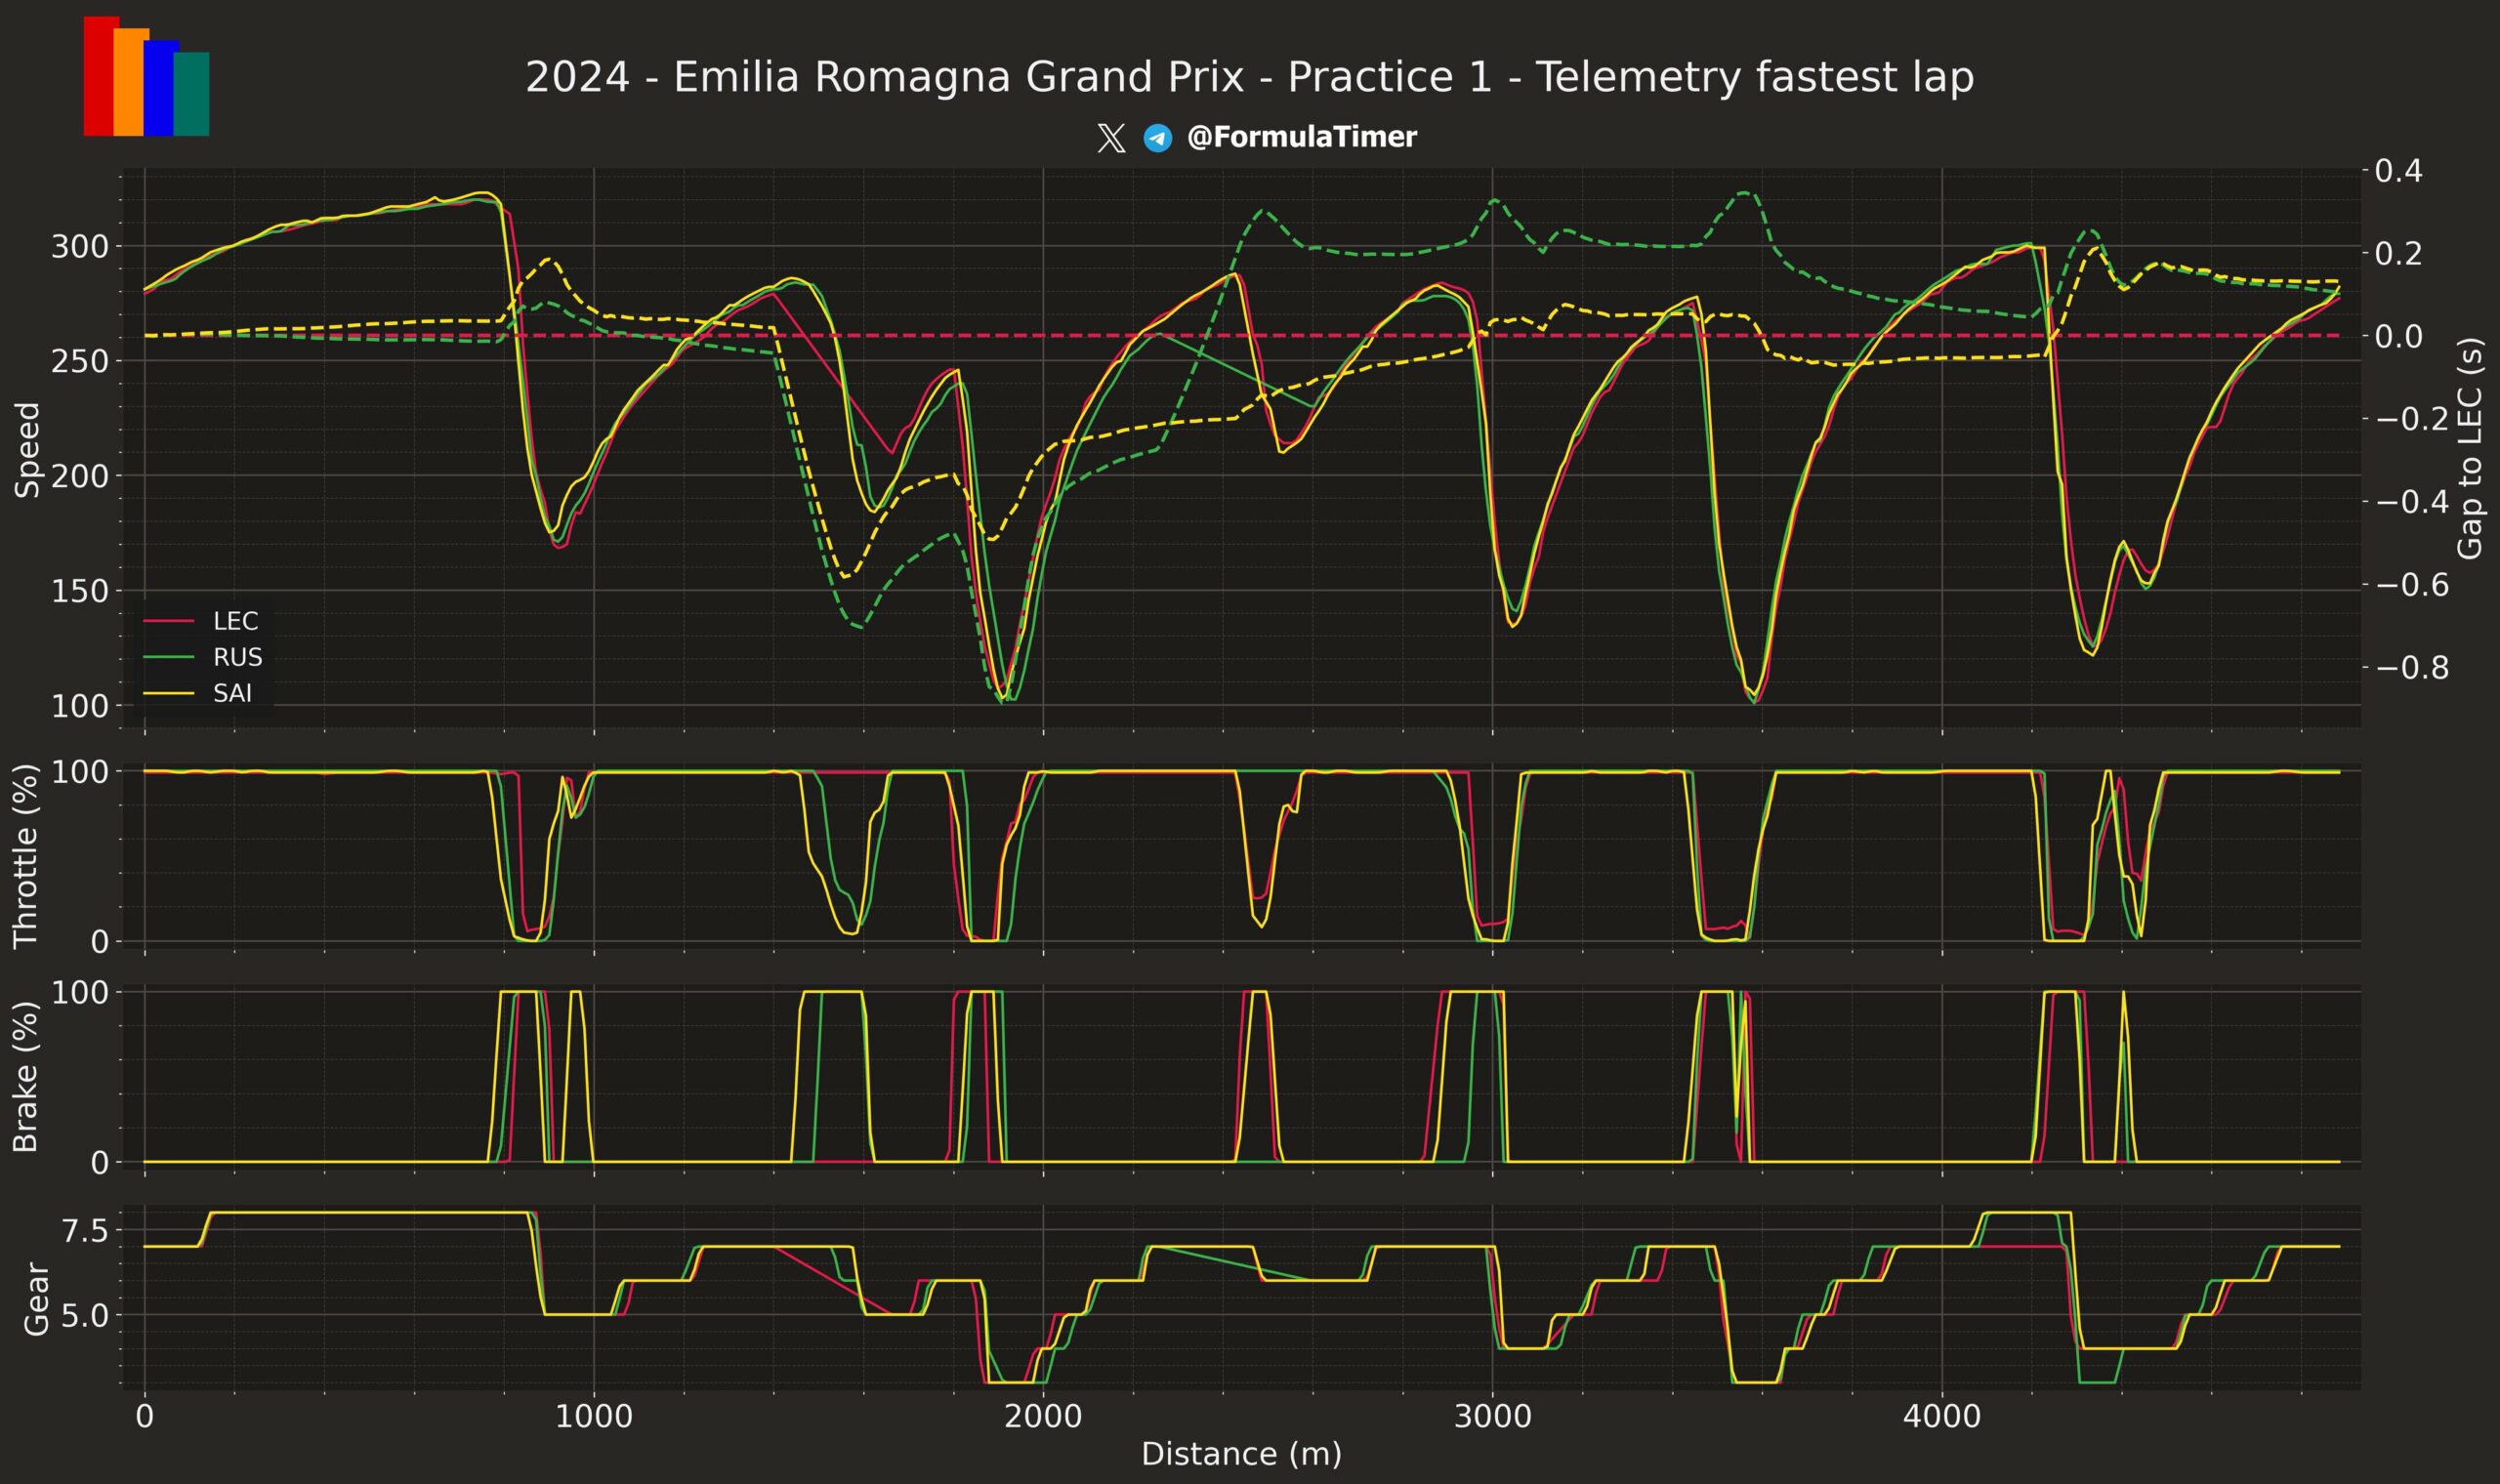Click the teal bar in the logo
This screenshot has width=2500, height=1484.
pos(193,94)
